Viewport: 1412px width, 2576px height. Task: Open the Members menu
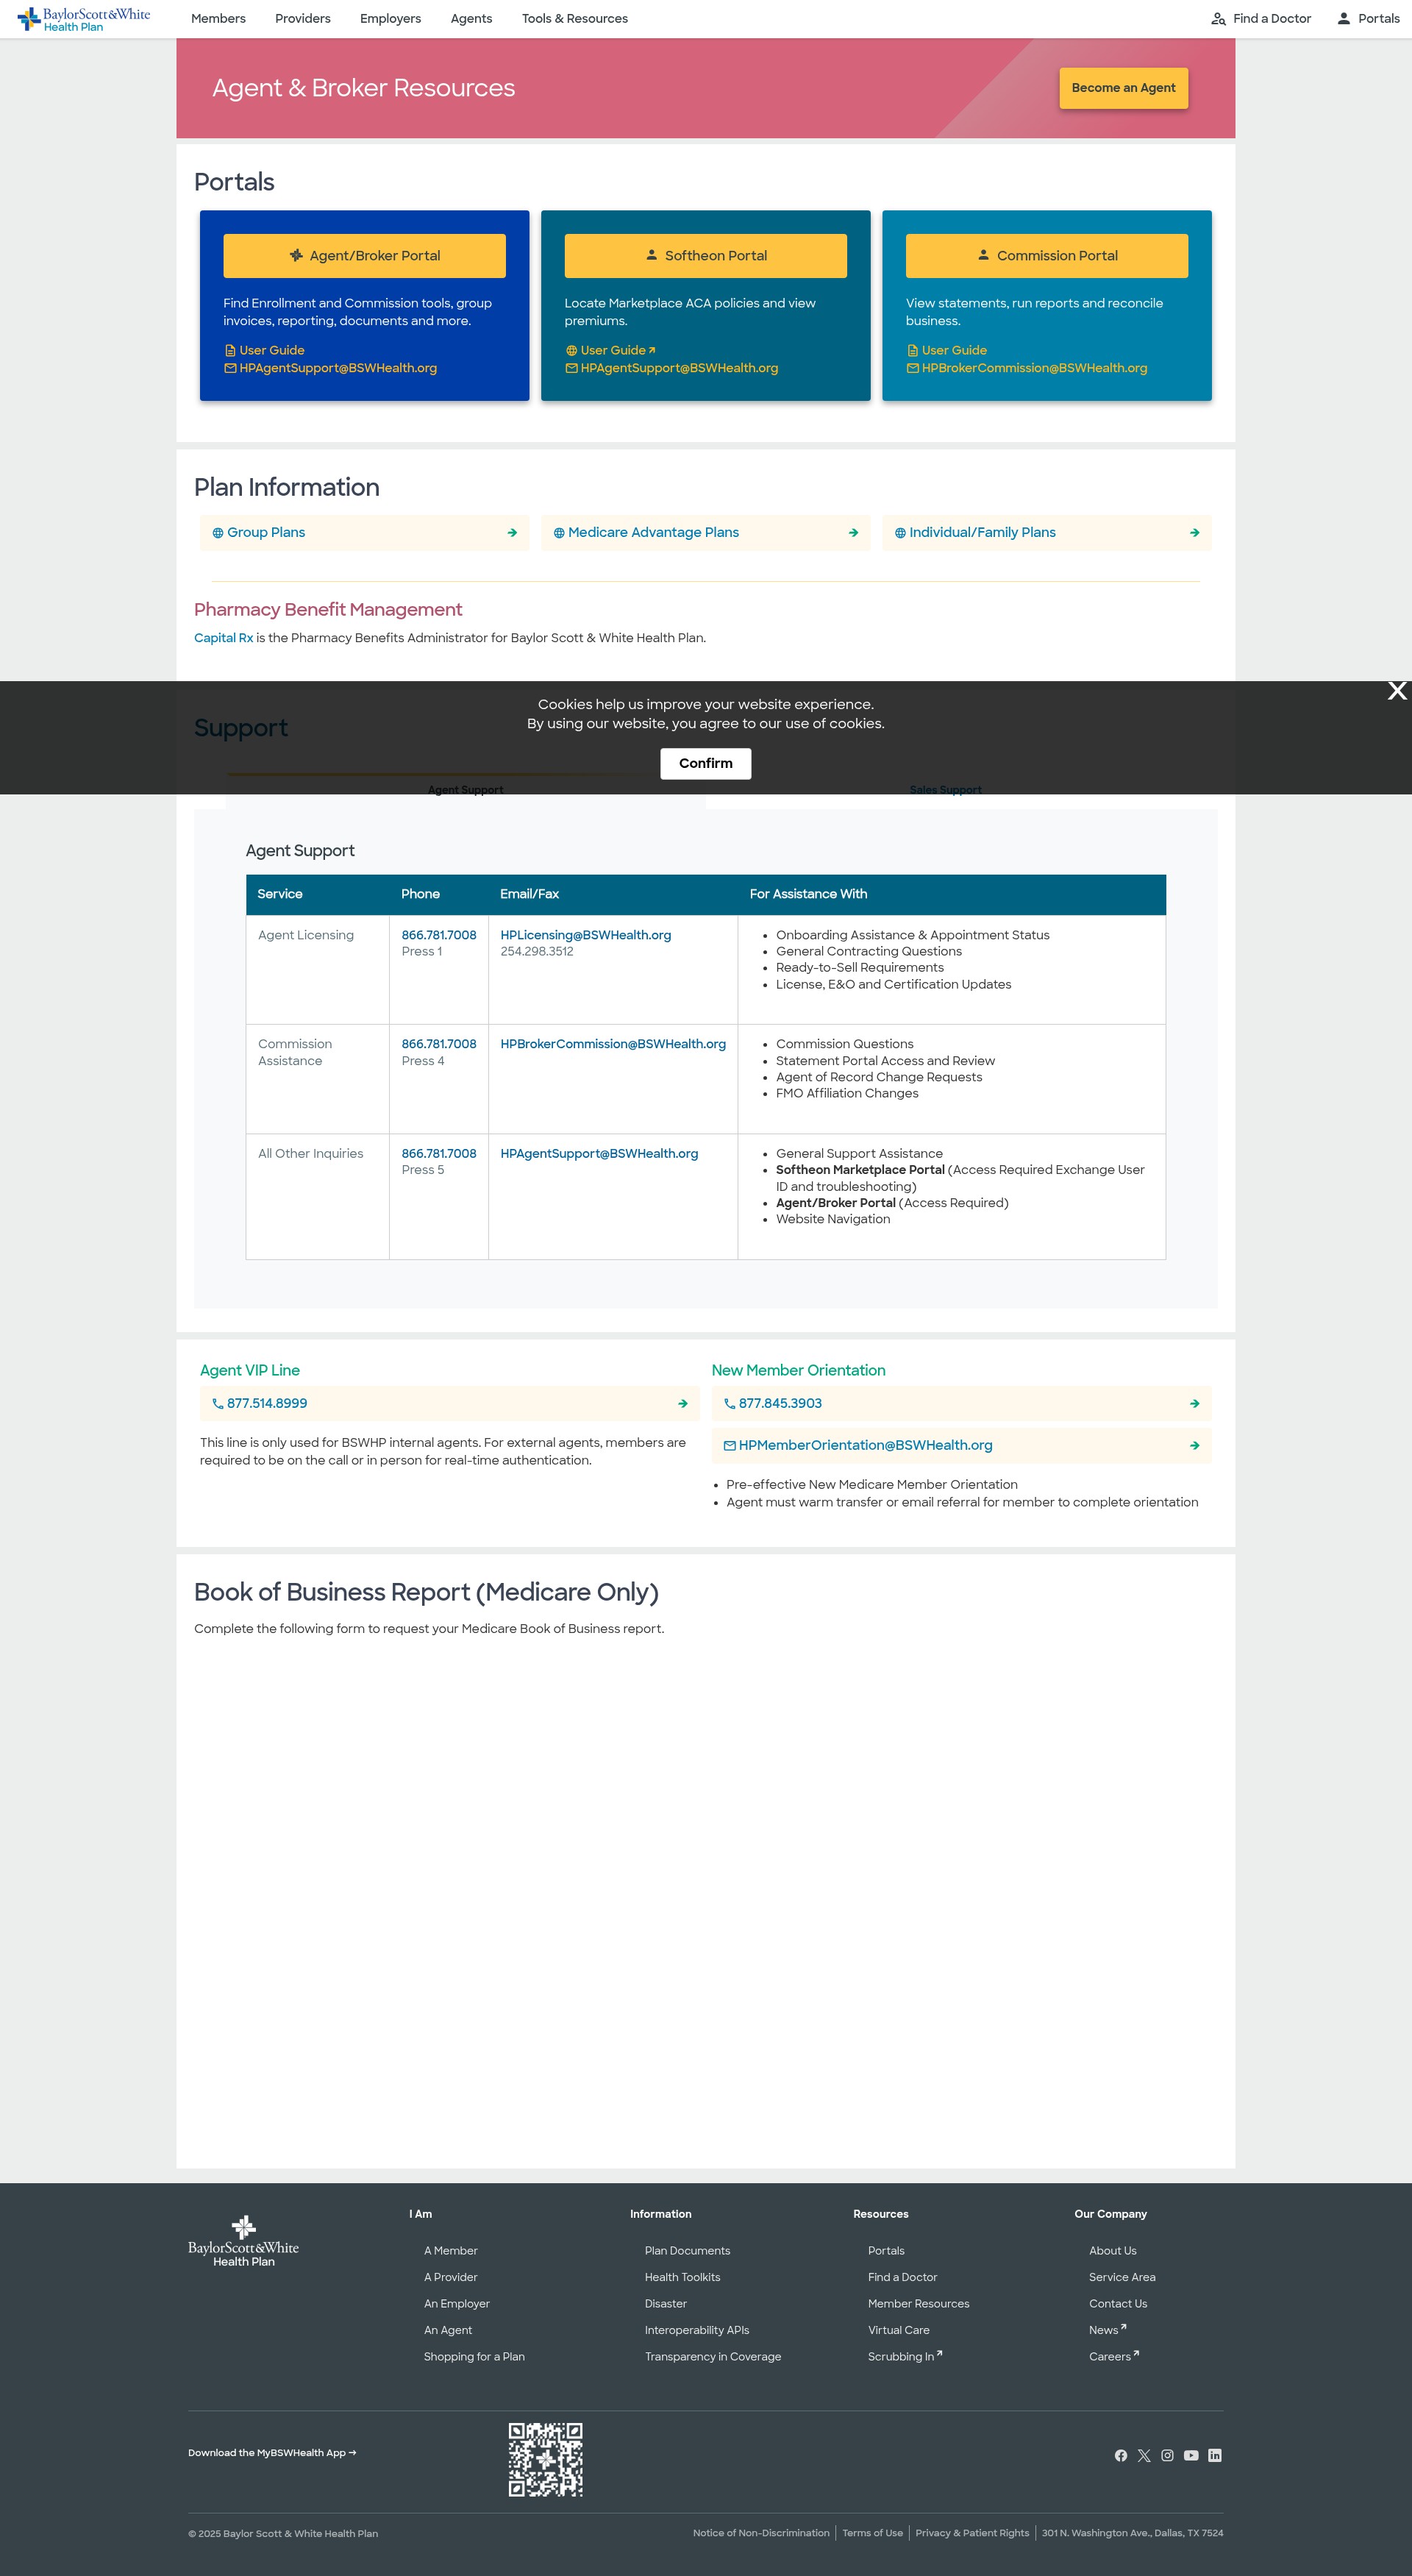(218, 19)
